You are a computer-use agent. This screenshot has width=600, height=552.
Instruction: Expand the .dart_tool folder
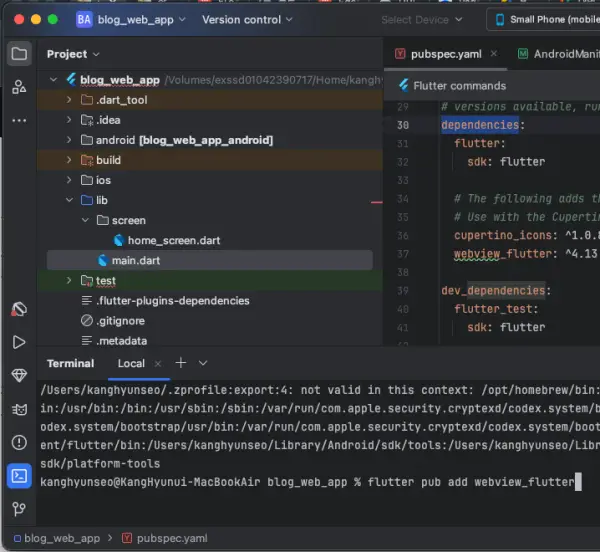(x=69, y=100)
